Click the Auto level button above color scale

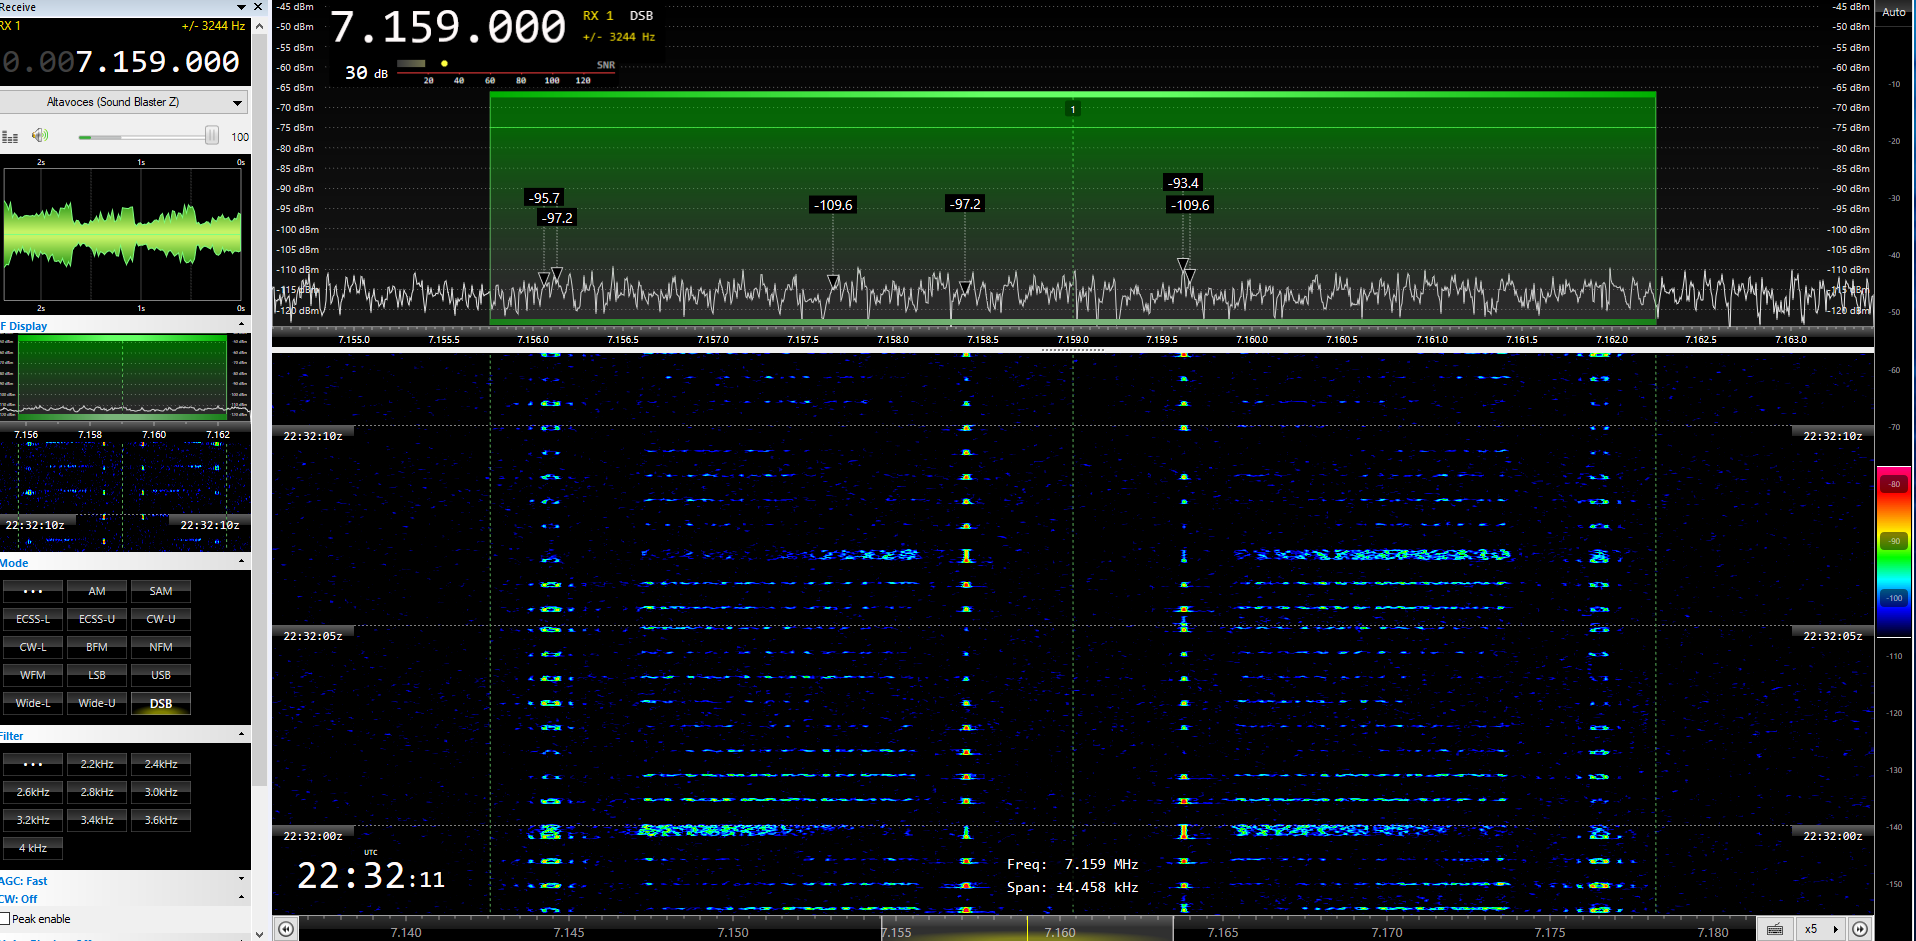tap(1893, 13)
